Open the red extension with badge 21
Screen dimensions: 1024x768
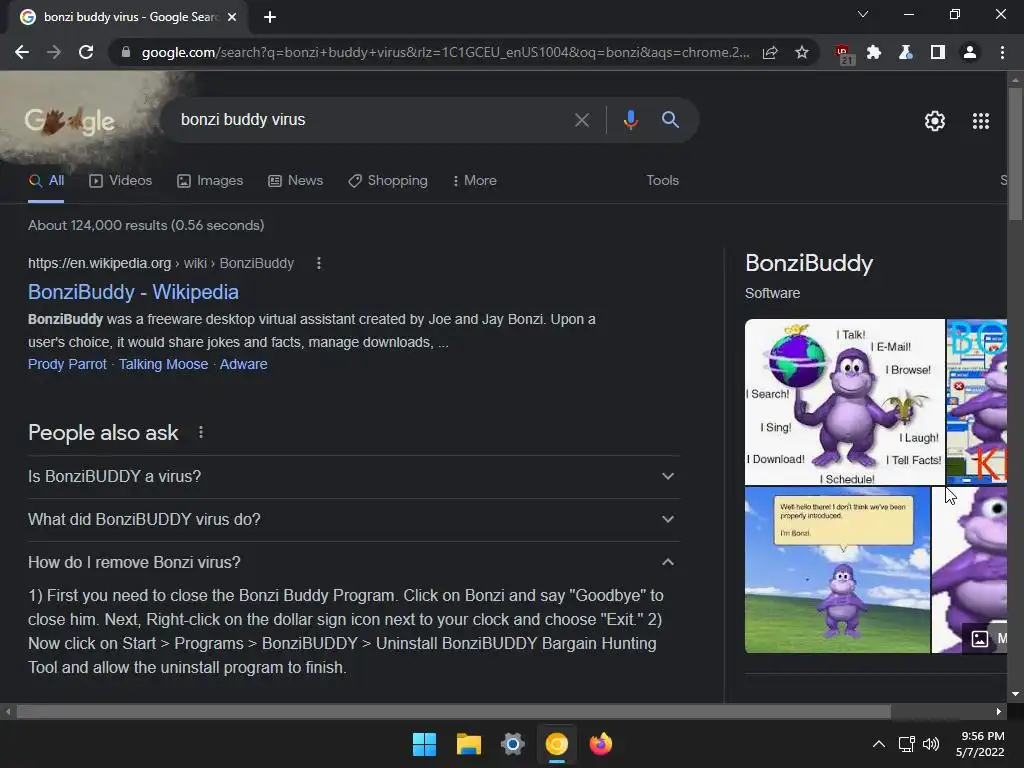click(x=844, y=54)
